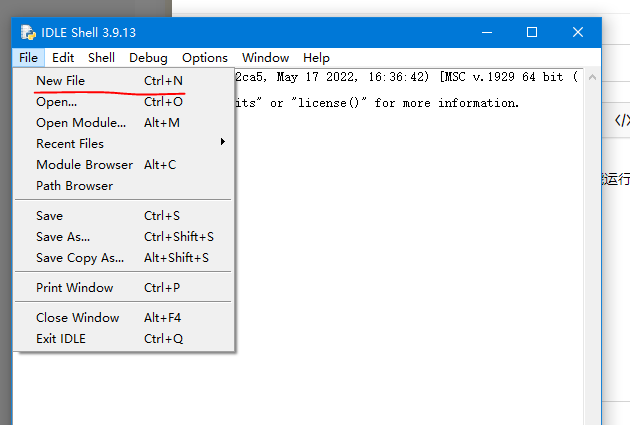Select Print Window menu entry
Viewport: 630px width, 425px height.
coord(124,288)
